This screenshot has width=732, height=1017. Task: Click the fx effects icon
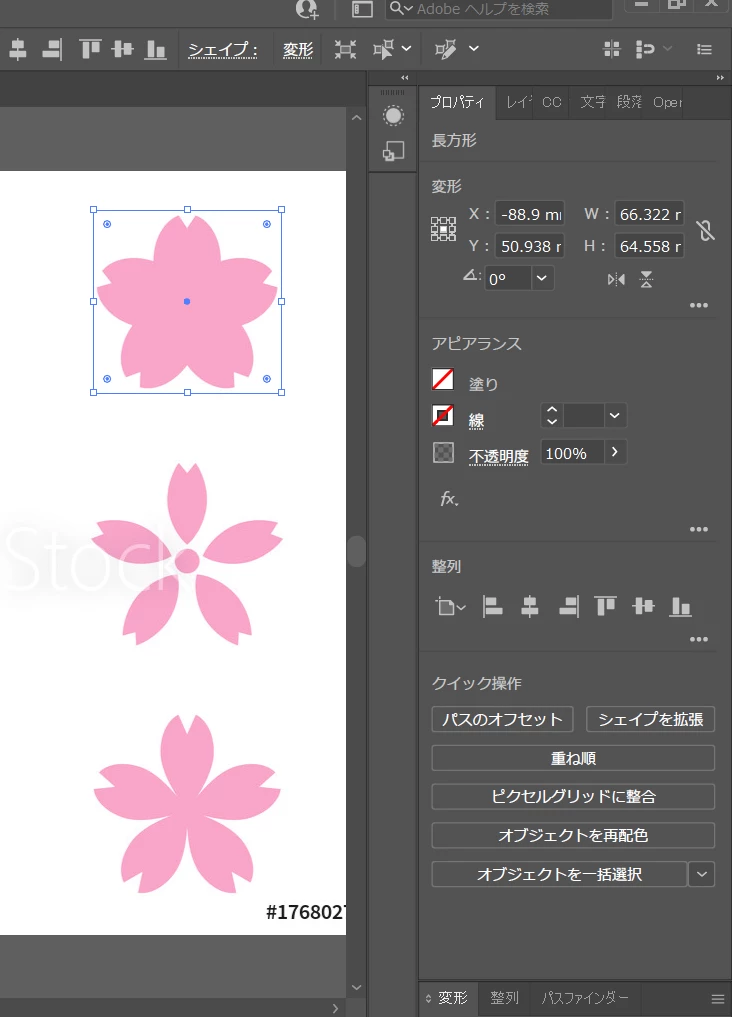[x=449, y=498]
